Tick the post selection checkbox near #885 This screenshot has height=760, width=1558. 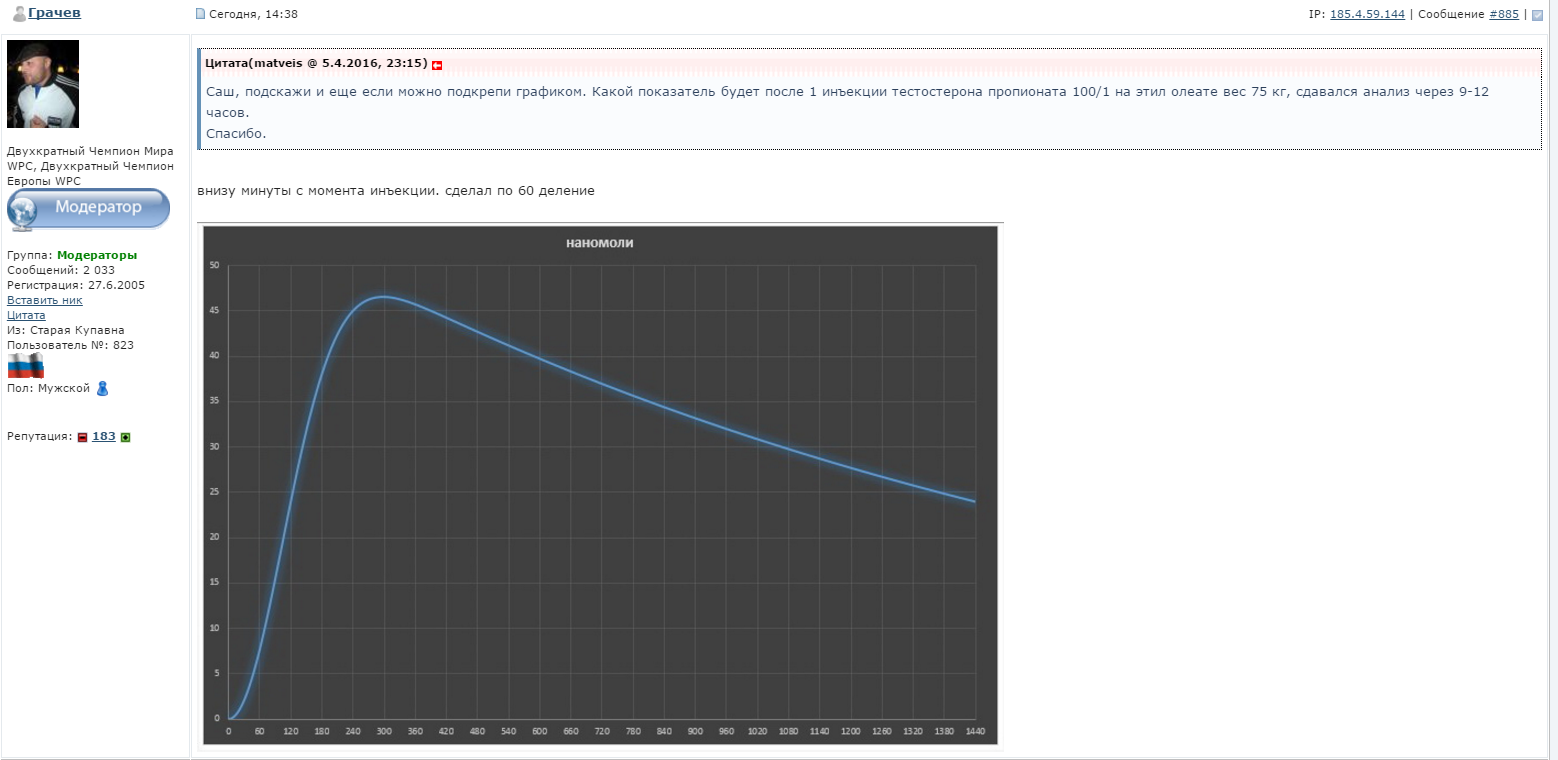point(1537,15)
